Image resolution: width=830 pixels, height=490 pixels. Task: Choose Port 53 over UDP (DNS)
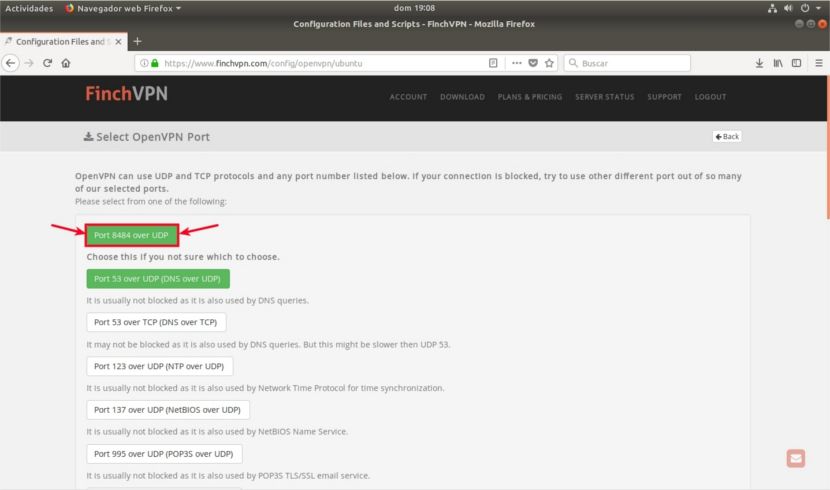click(x=158, y=279)
